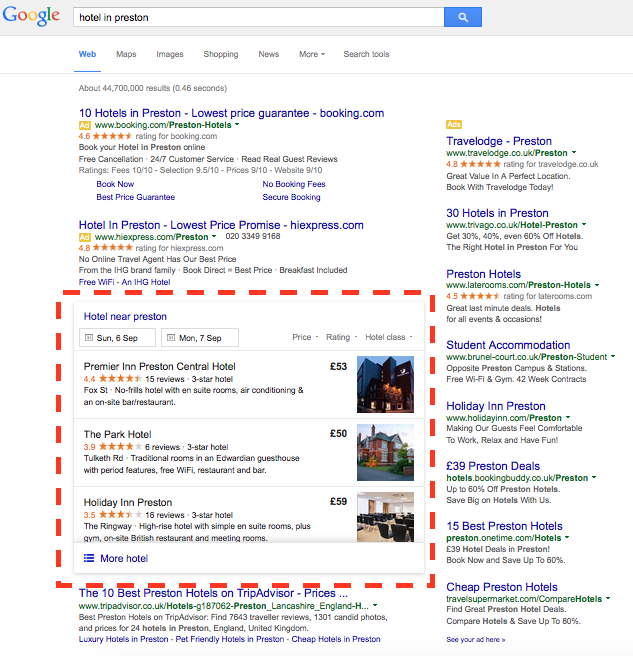
Task: Open The 10 Best Preston Hotels on TripAdvisor
Action: point(213,593)
